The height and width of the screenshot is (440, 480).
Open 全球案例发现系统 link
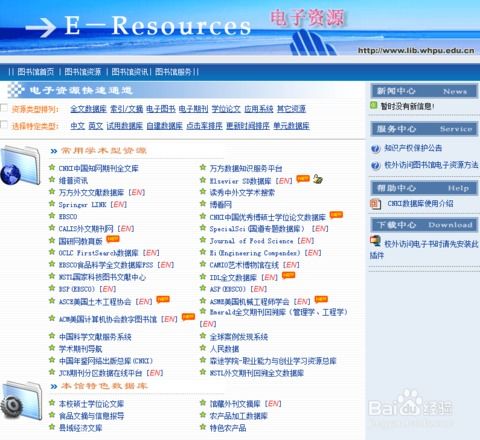pyautogui.click(x=239, y=337)
